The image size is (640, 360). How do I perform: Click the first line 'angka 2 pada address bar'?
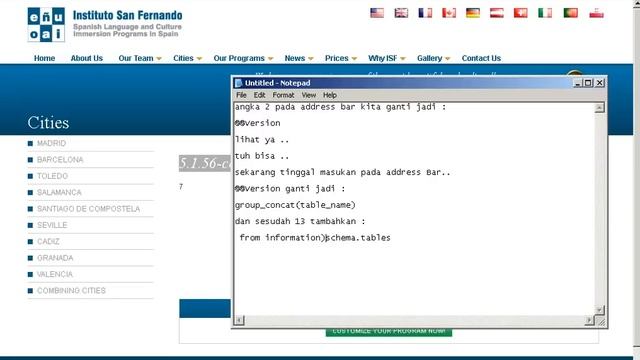[340, 107]
